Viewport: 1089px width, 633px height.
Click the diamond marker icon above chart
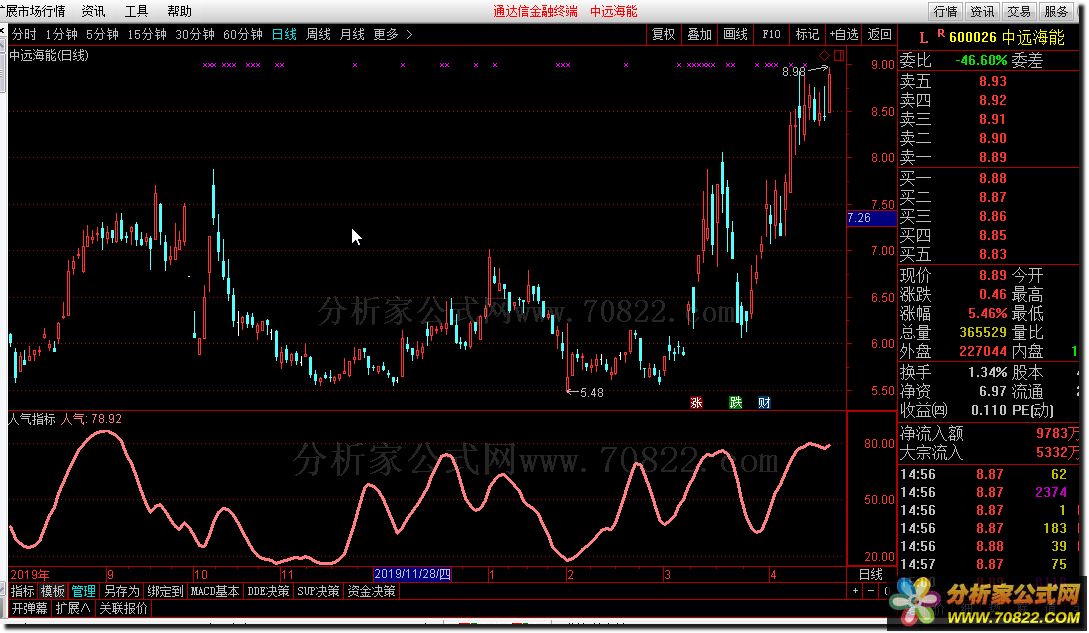pos(824,55)
